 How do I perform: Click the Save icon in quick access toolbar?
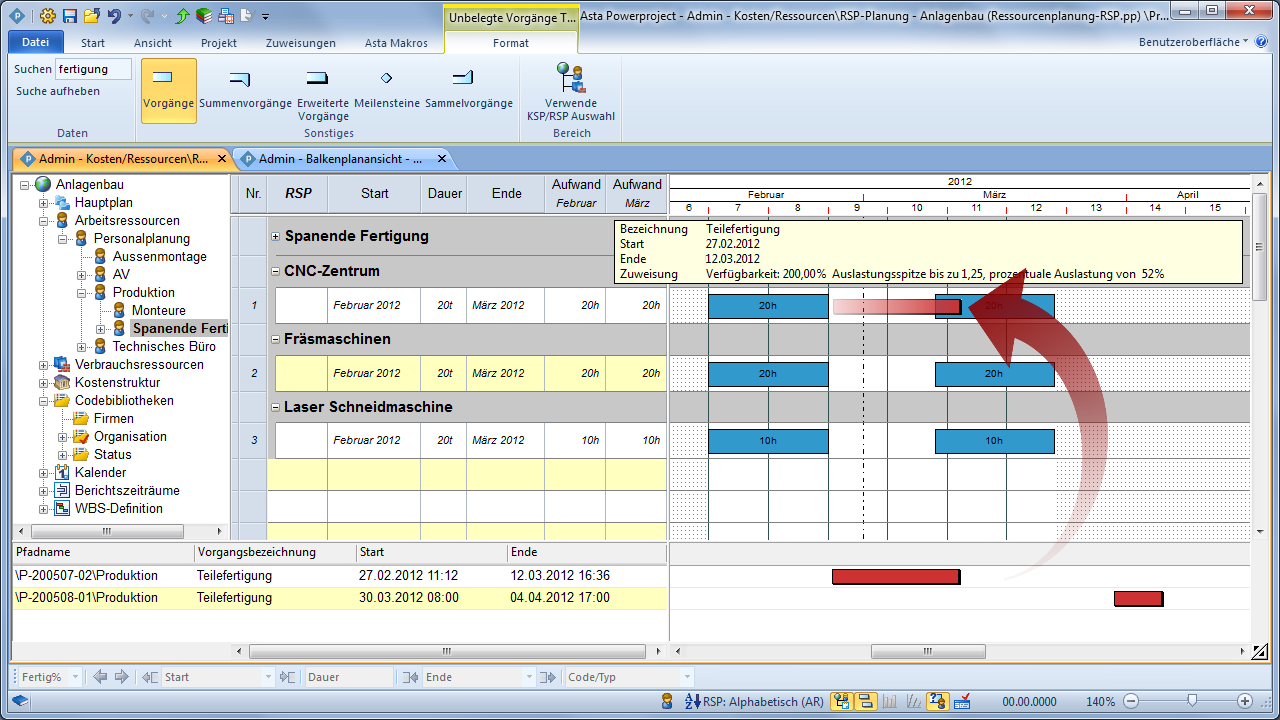(70, 16)
